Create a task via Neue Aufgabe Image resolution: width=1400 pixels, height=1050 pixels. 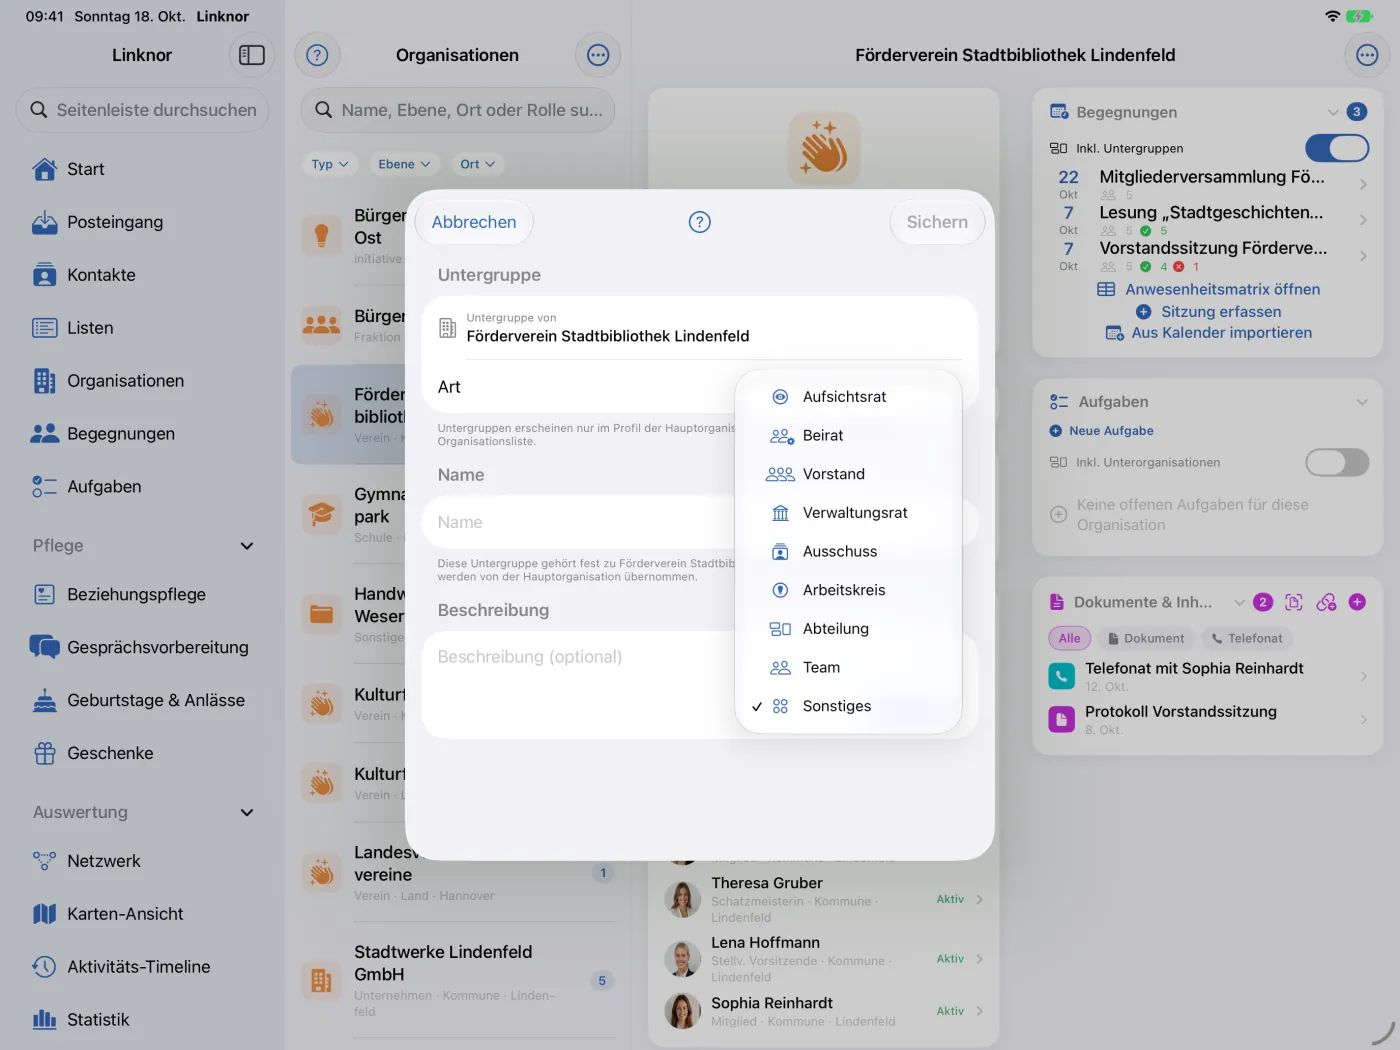(1101, 431)
